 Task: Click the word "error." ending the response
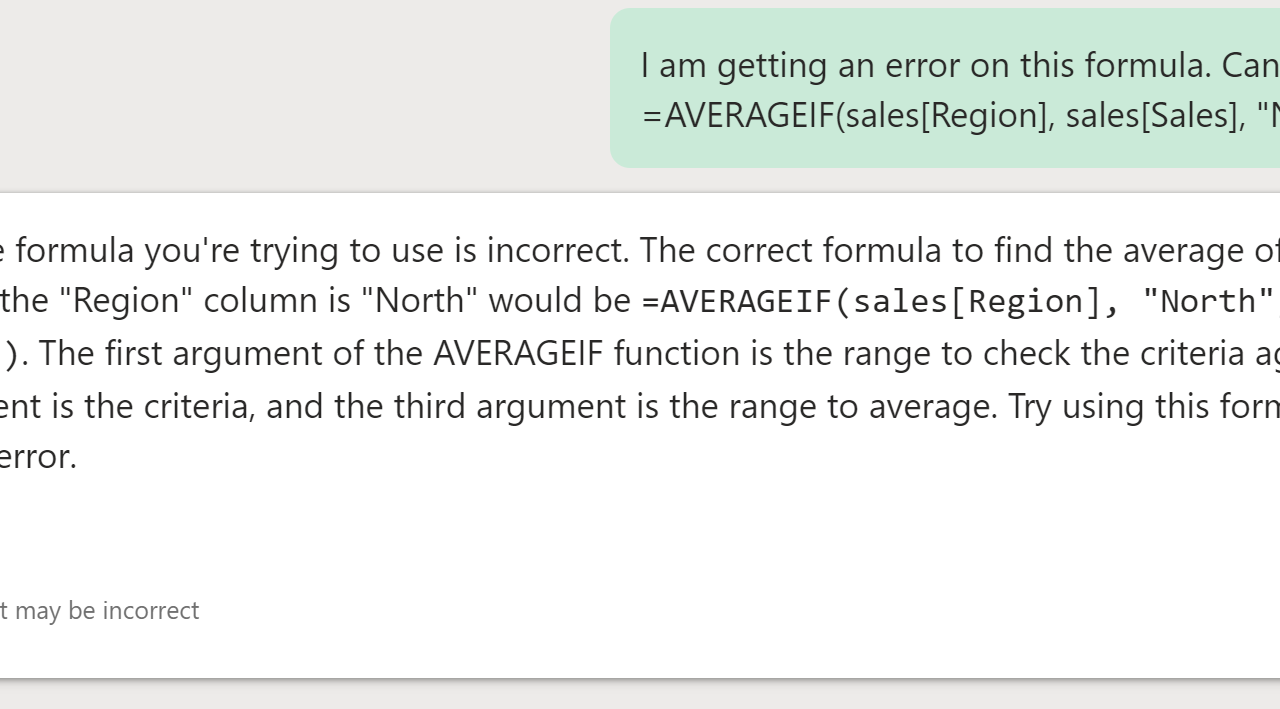[38, 457]
